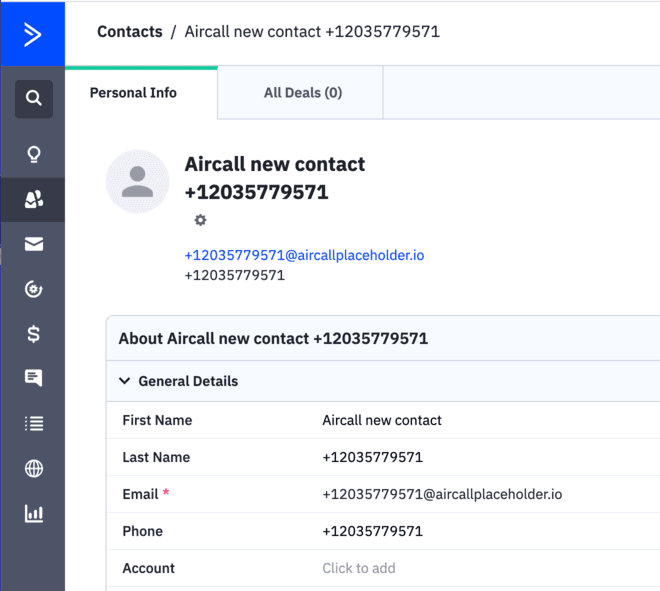Click the blue aircallplaceholder.io email link

point(304,255)
